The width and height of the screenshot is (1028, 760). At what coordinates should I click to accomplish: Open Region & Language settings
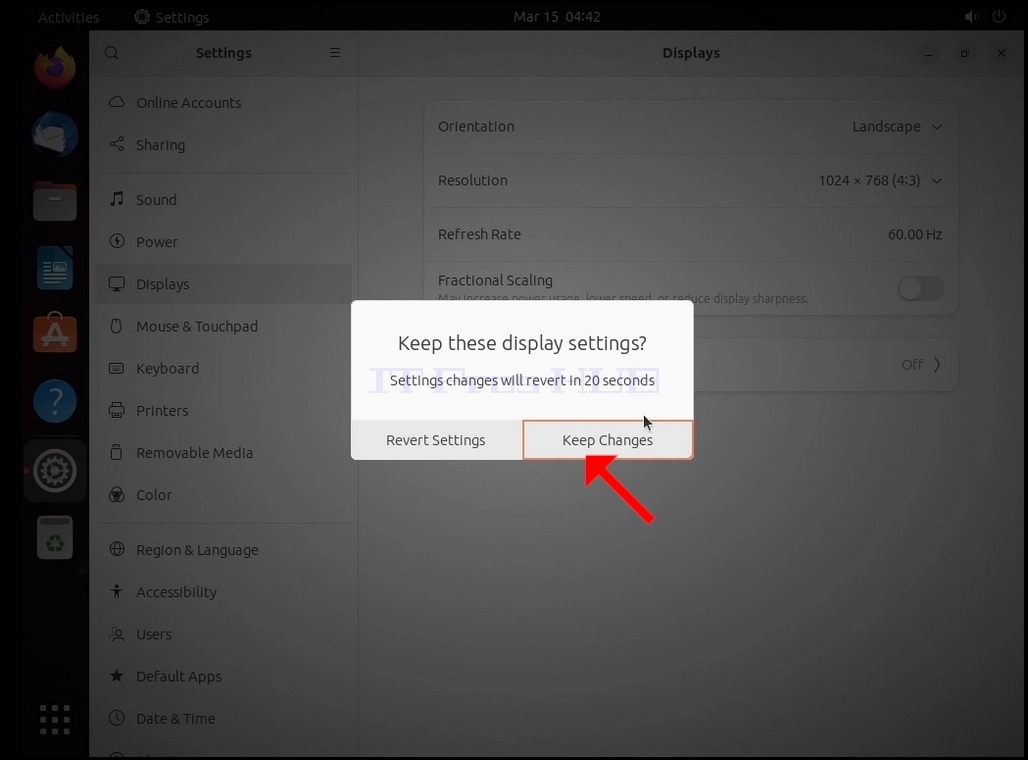[224, 550]
